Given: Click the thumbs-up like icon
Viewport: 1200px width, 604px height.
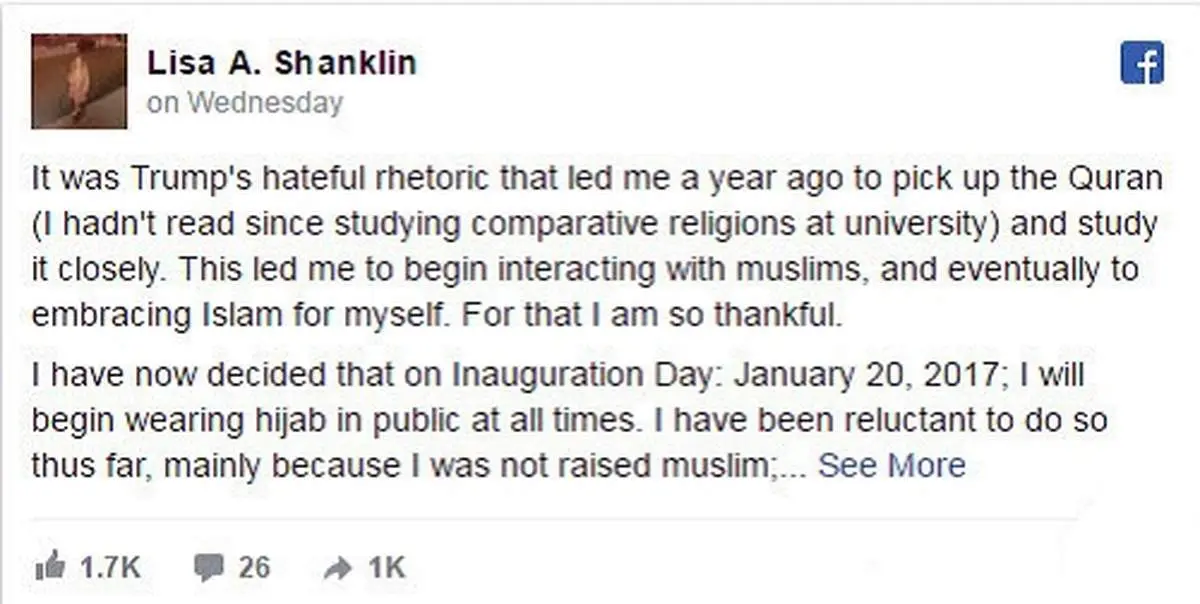Looking at the screenshot, I should pos(49,567).
